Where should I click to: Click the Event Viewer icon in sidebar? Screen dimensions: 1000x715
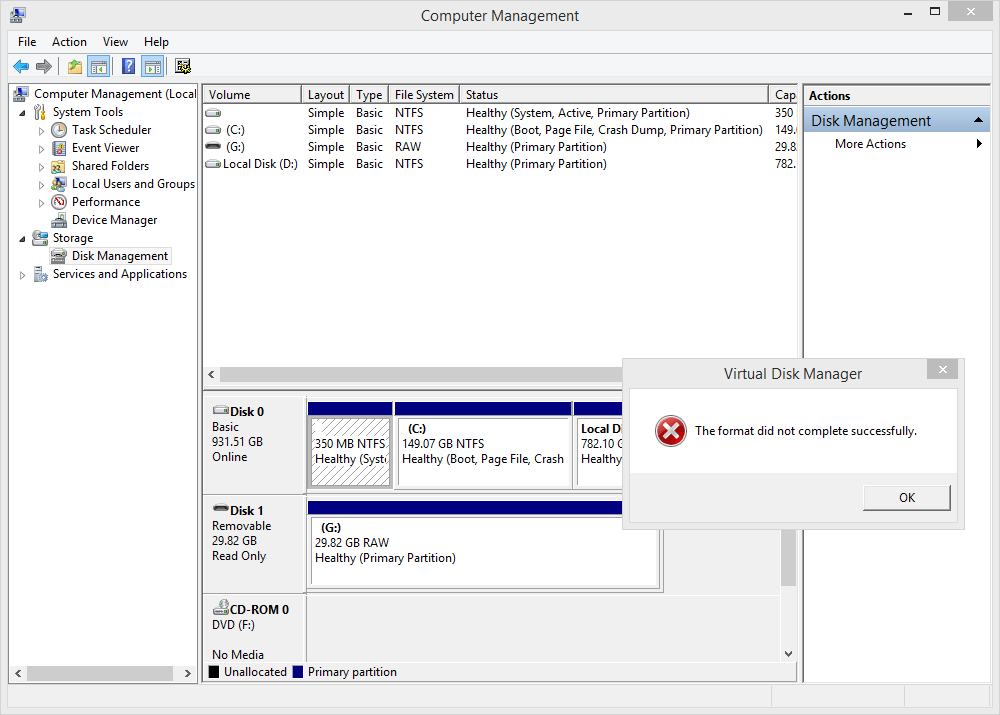(58, 147)
